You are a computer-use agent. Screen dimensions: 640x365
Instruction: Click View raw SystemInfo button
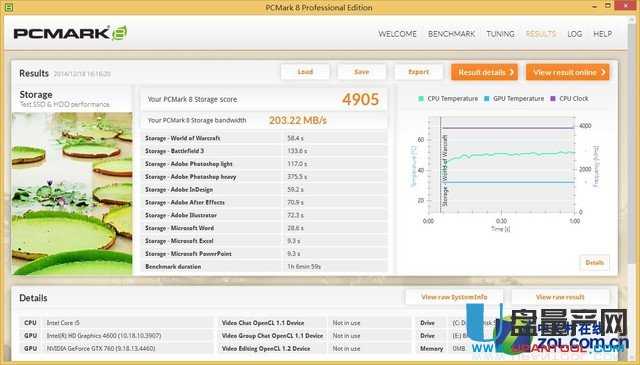pos(454,297)
